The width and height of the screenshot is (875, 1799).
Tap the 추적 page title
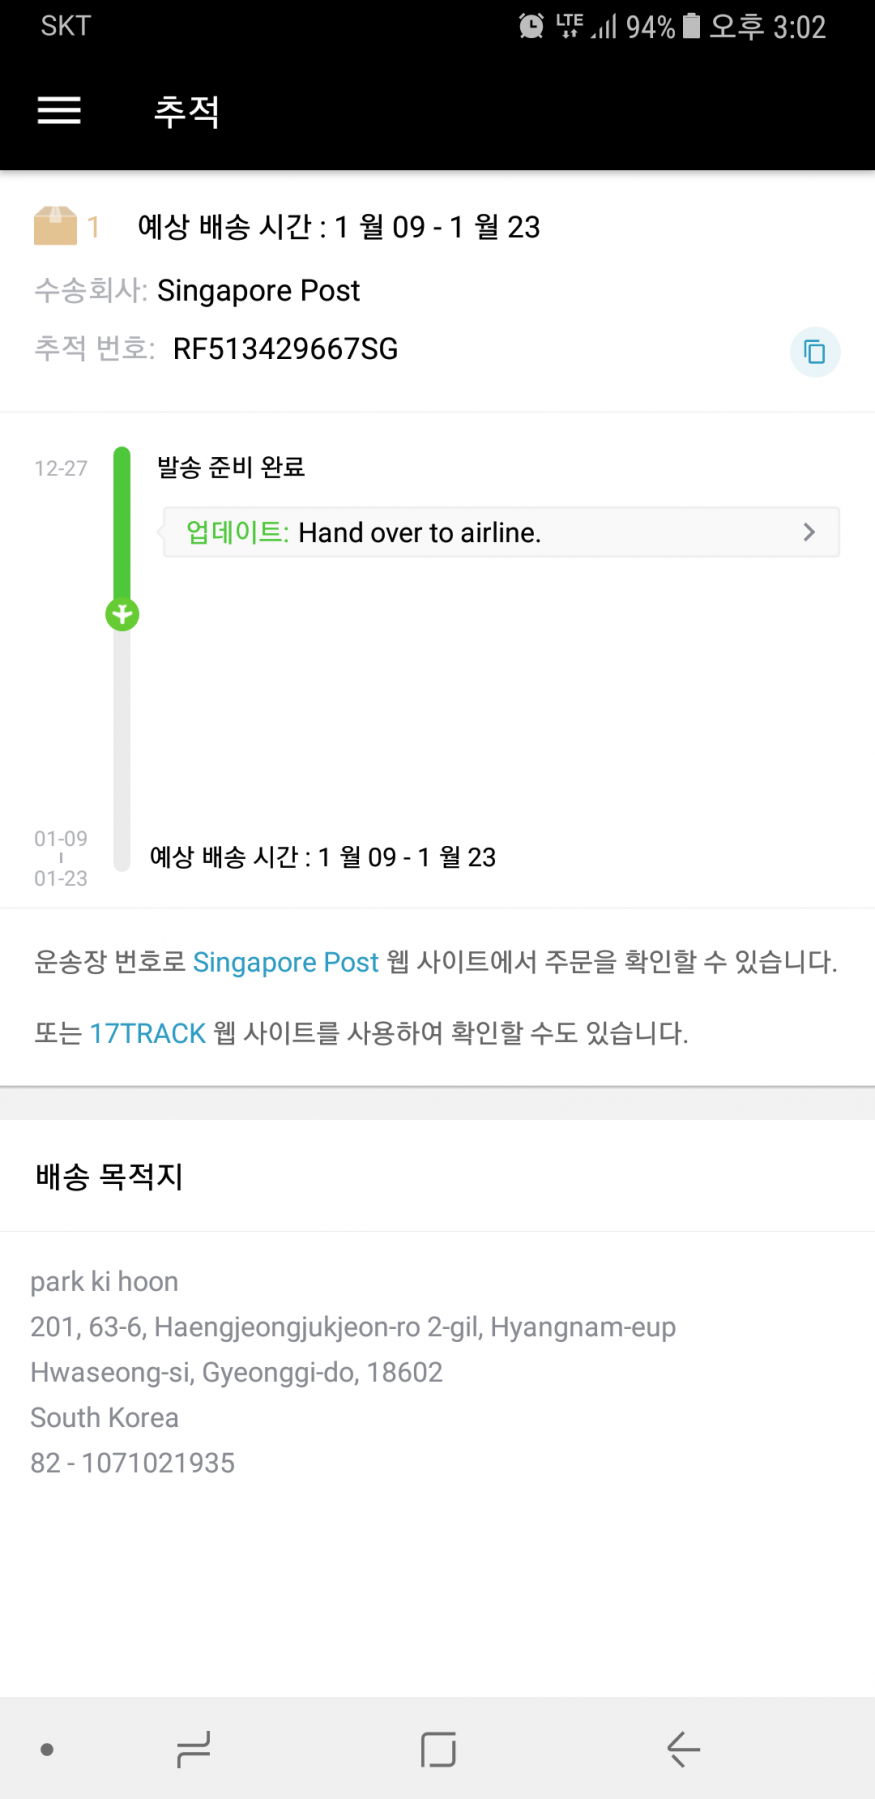tap(187, 111)
